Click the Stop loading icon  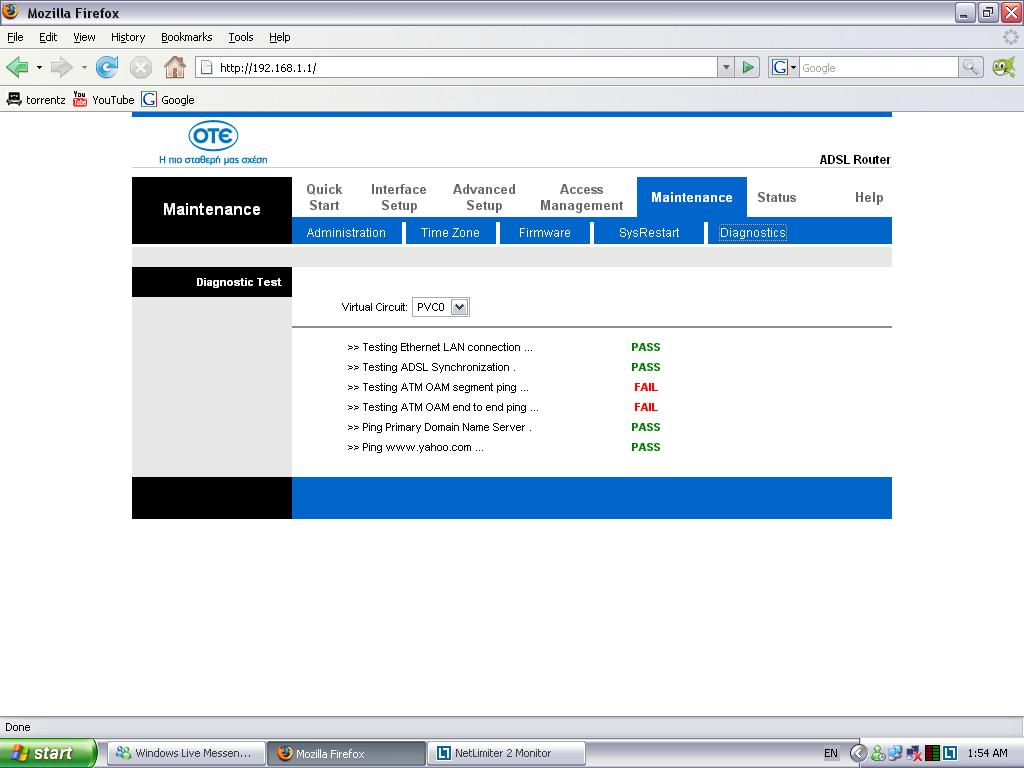(140, 67)
